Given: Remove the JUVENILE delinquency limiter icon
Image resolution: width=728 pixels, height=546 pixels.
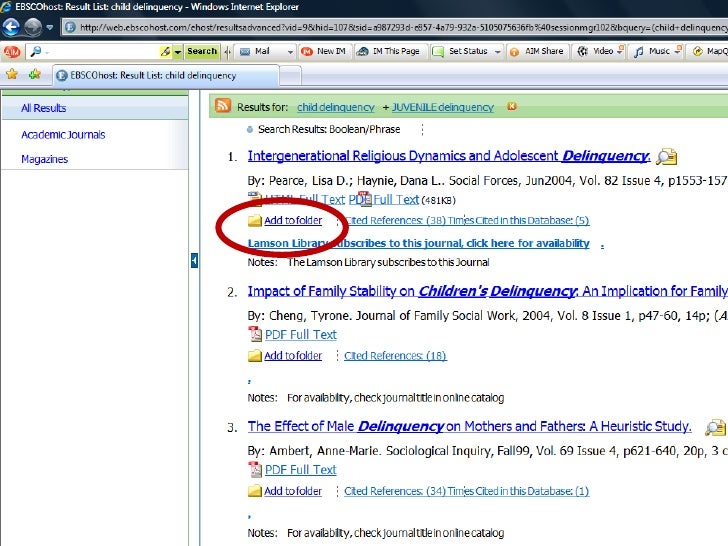Looking at the screenshot, I should click(512, 106).
